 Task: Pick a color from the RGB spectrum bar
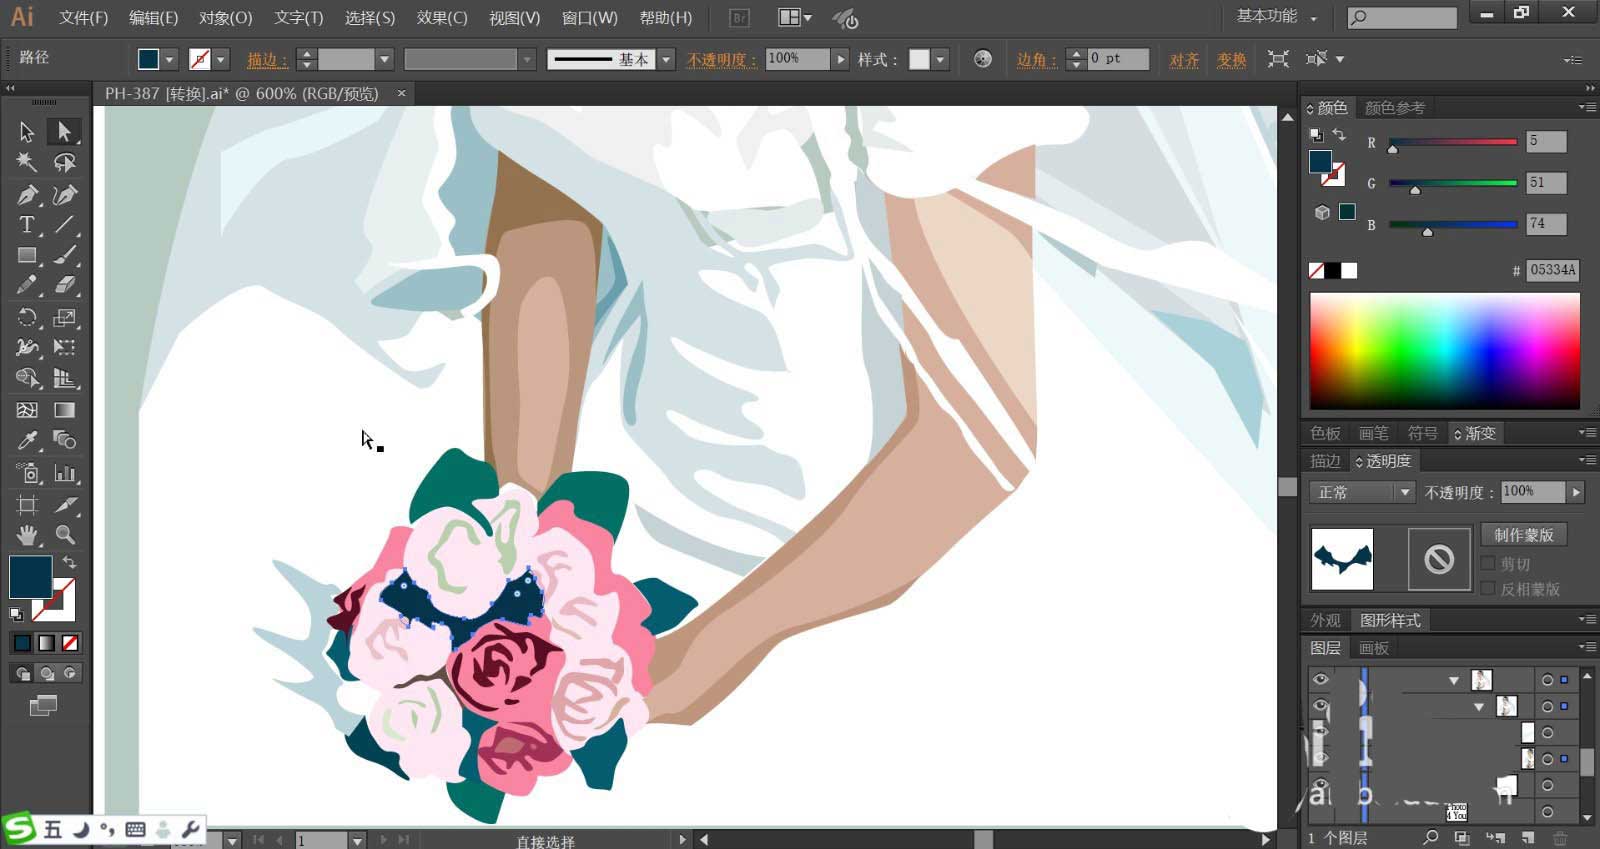pos(1445,351)
